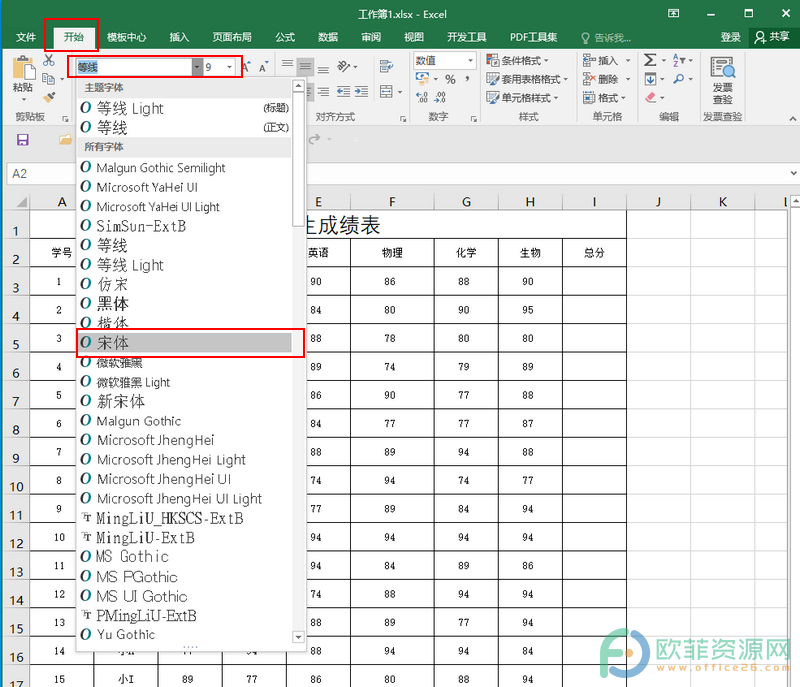Click the redo arrow icon
The height and width of the screenshot is (687, 800).
314,139
